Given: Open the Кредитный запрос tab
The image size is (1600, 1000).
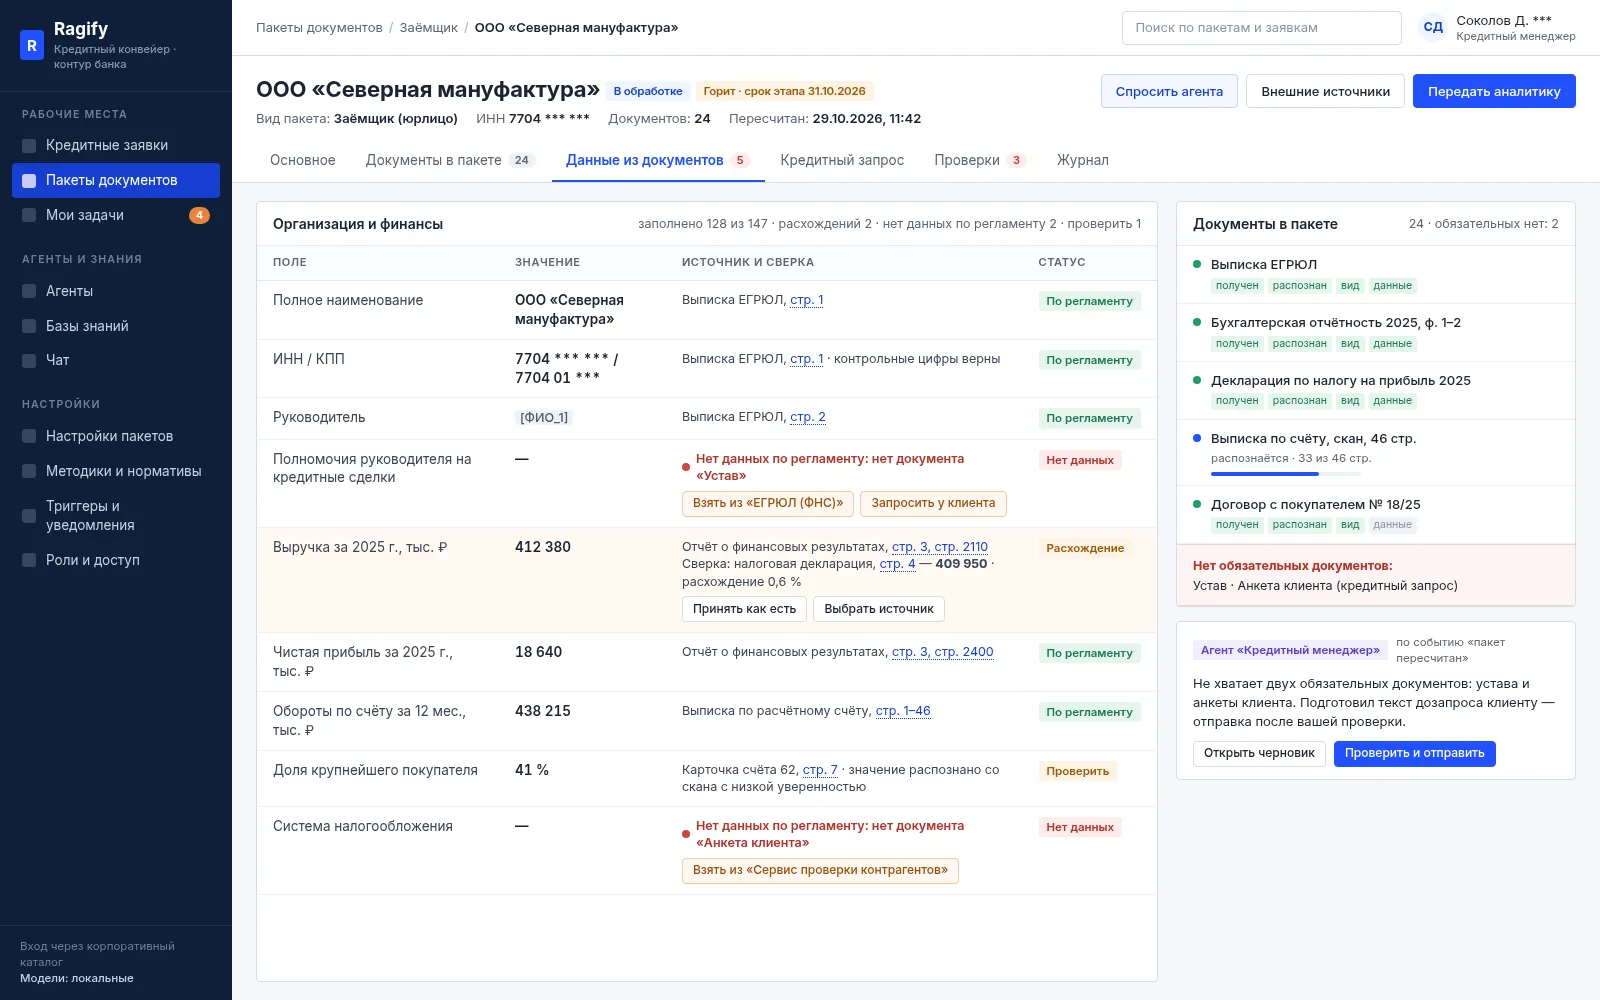Looking at the screenshot, I should [842, 160].
